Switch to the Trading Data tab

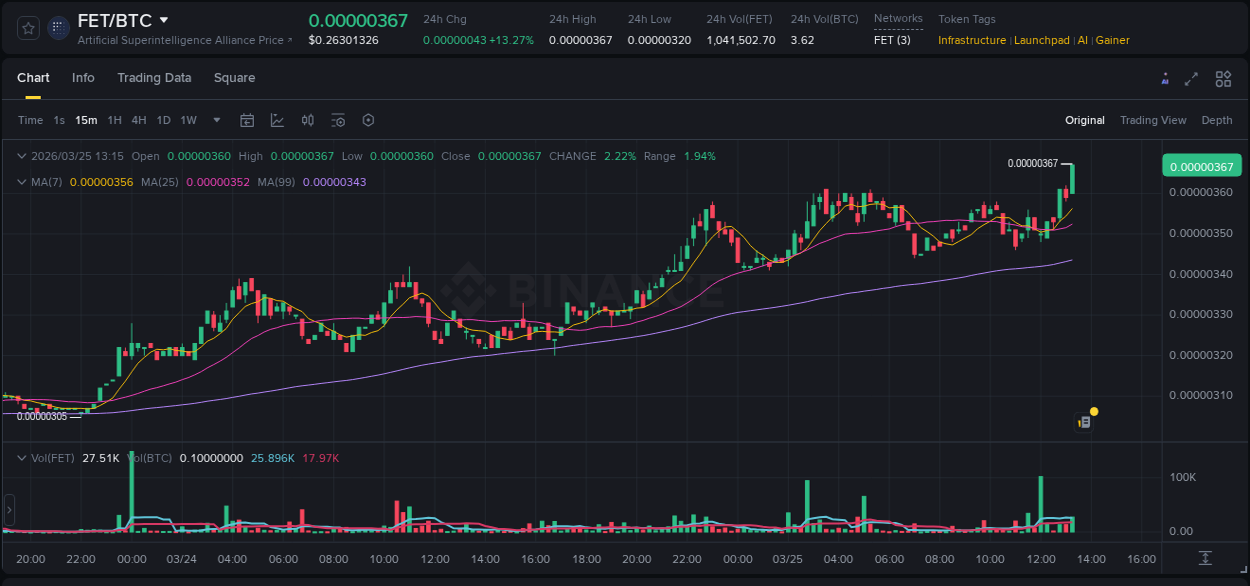point(154,78)
